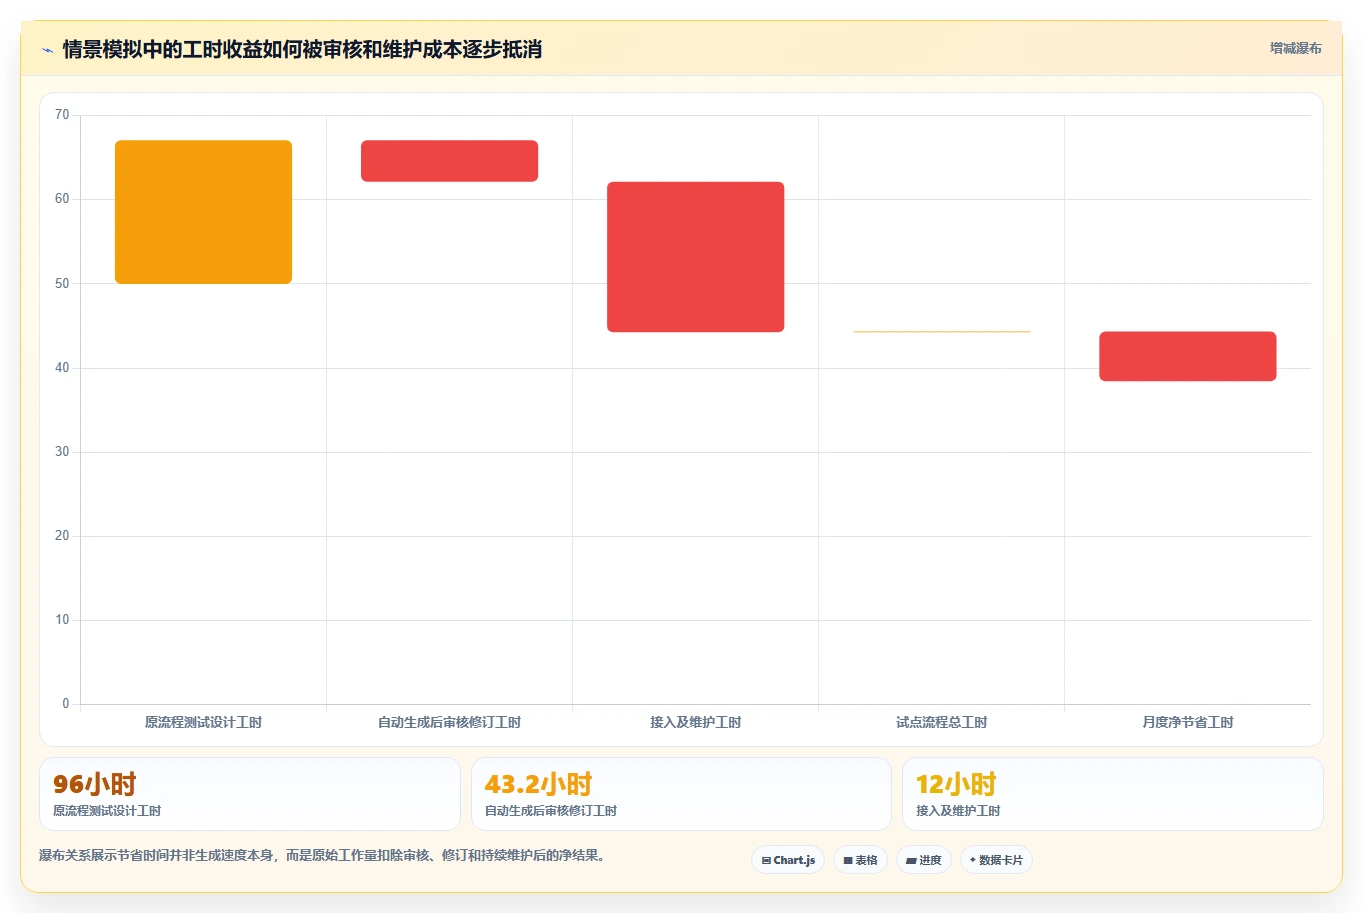Click the x-axis label 原流程测试设计工时
Image resolution: width=1363 pixels, height=913 pixels.
(203, 722)
